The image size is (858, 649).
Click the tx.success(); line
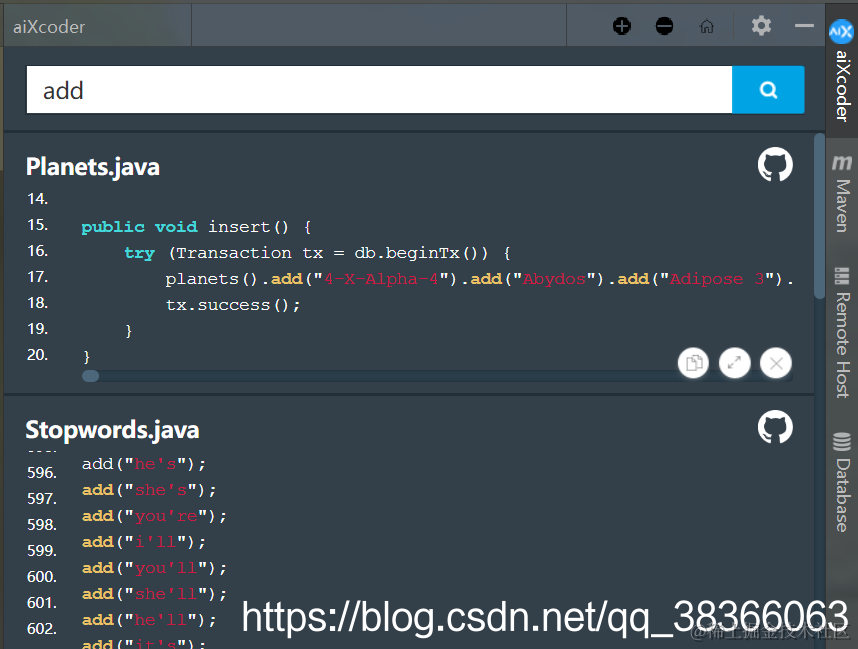233,305
